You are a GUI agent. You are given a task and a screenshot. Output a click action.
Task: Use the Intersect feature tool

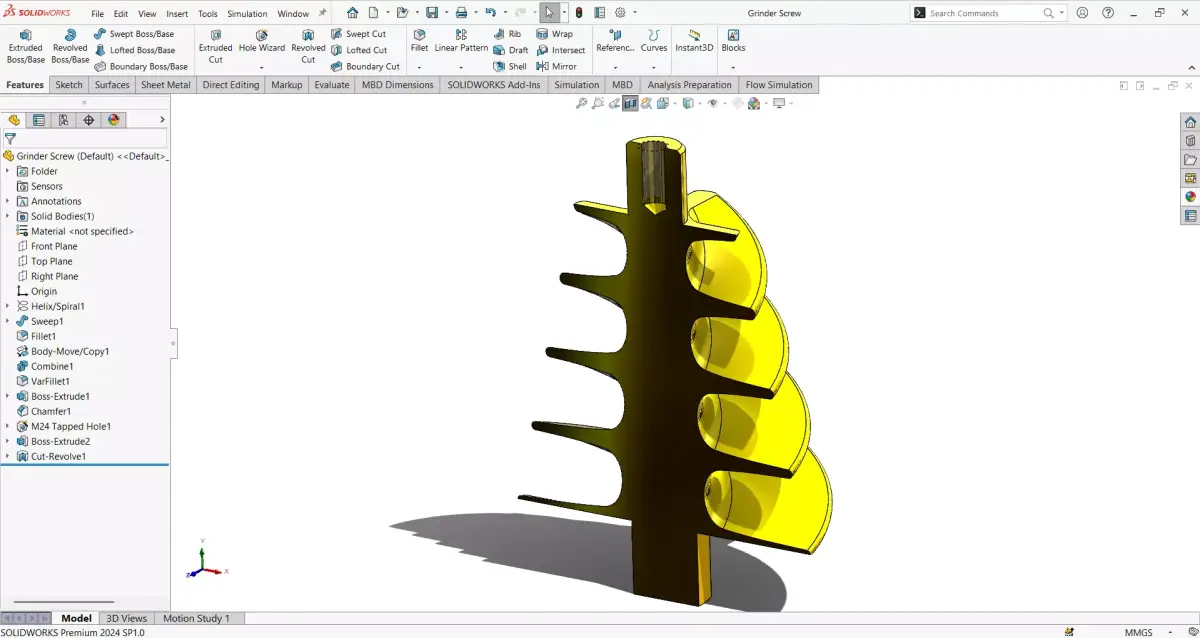(560, 50)
